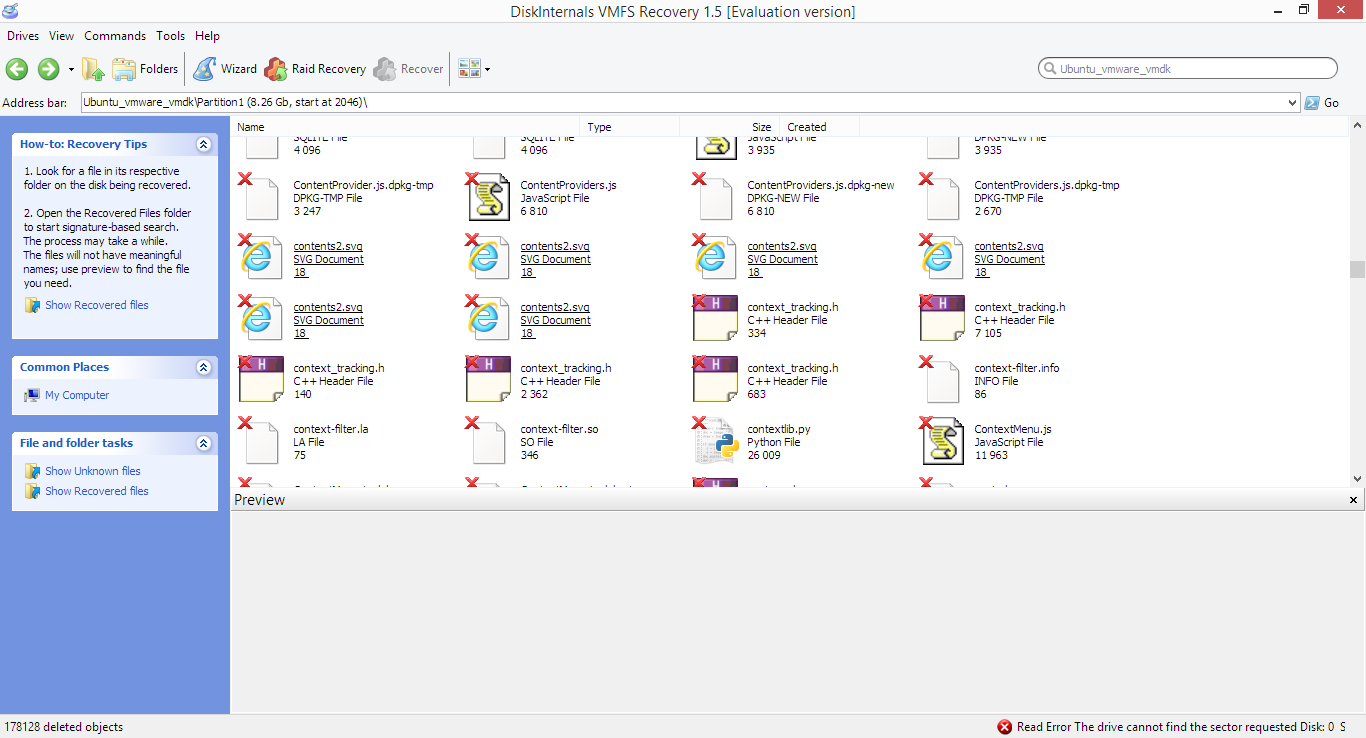This screenshot has height=738, width=1366.
Task: Expand the address bar dropdown arrow
Action: tap(1294, 103)
